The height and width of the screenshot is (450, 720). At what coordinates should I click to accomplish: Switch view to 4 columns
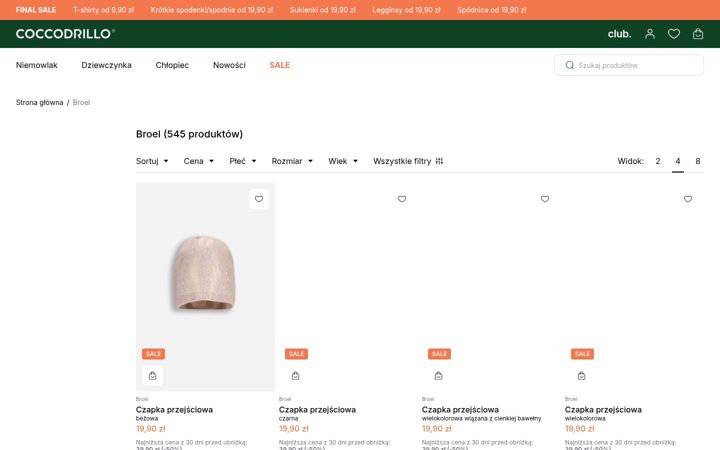[x=678, y=161]
